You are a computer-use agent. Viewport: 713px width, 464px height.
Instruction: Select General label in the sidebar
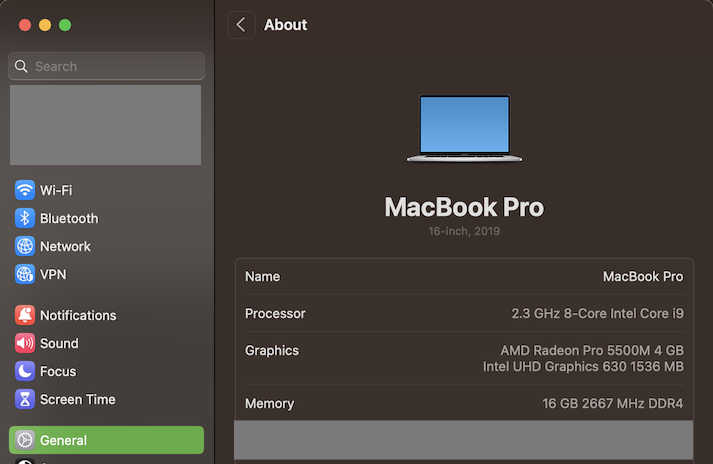(x=63, y=440)
